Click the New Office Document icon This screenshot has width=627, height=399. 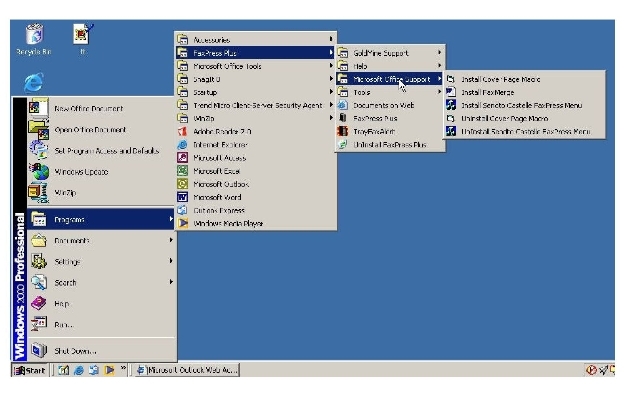(38, 108)
